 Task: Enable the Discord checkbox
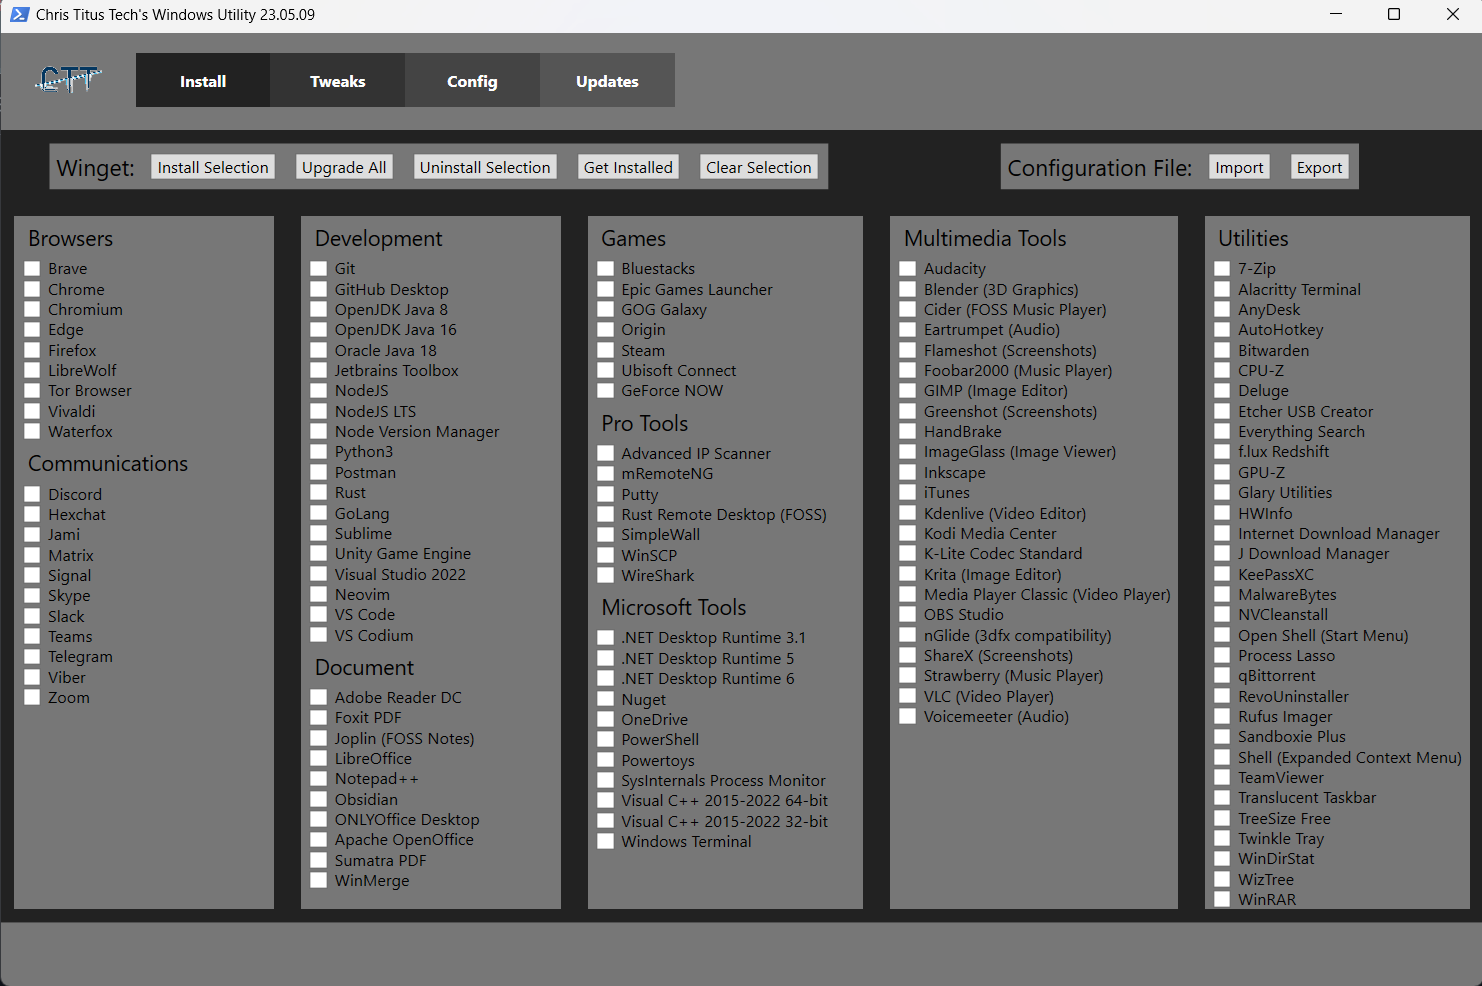tap(33, 495)
